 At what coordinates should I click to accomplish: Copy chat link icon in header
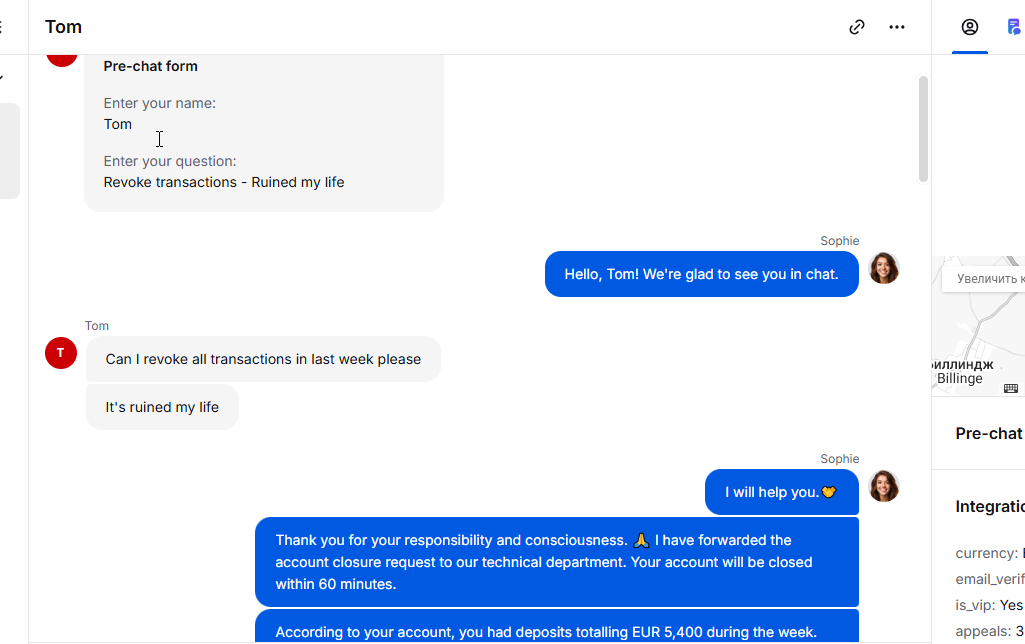856,27
